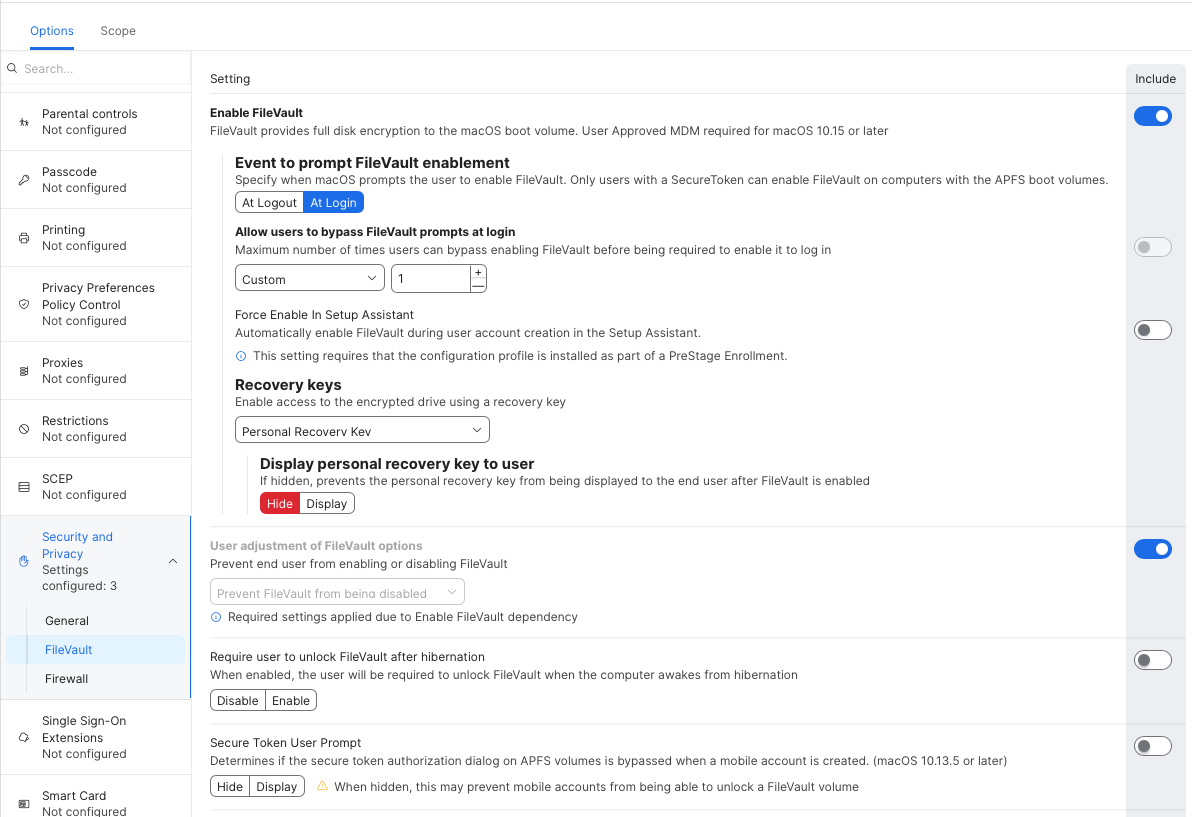Collapse the Security and Privacy section
Screen dimensions: 1192x817
[173, 562]
